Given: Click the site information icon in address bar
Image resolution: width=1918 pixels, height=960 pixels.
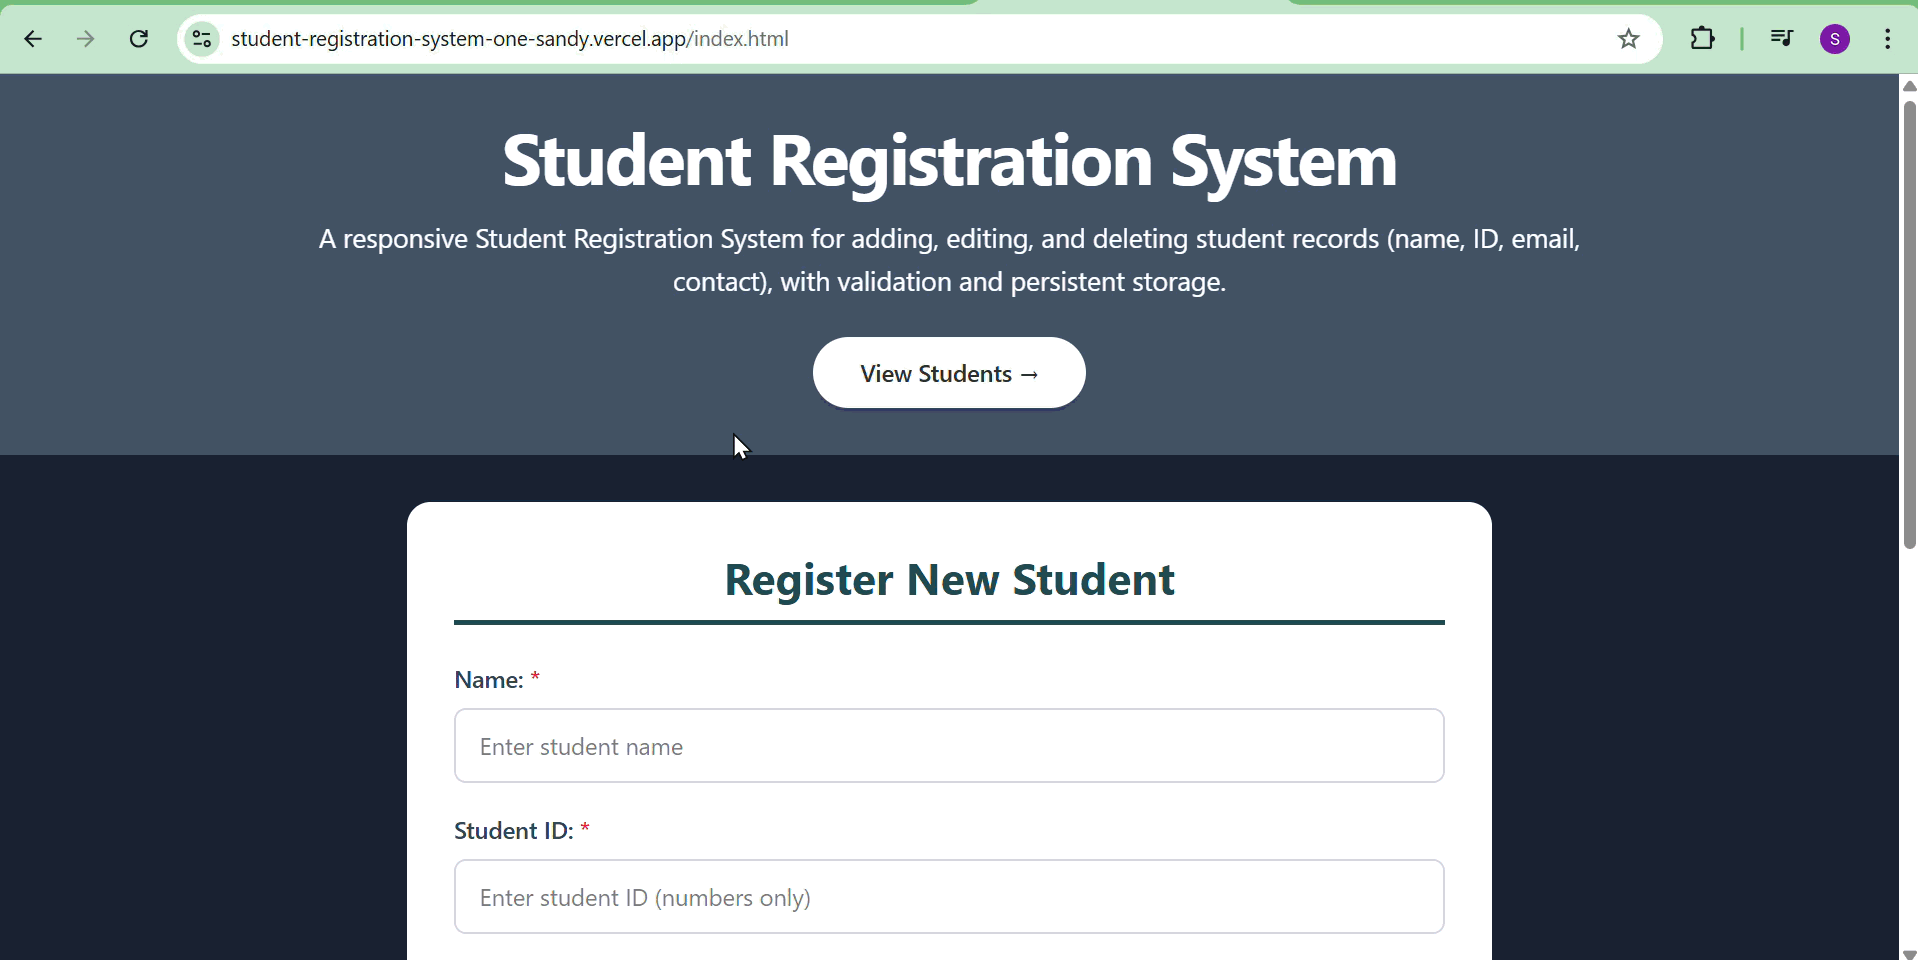Looking at the screenshot, I should click(x=201, y=39).
